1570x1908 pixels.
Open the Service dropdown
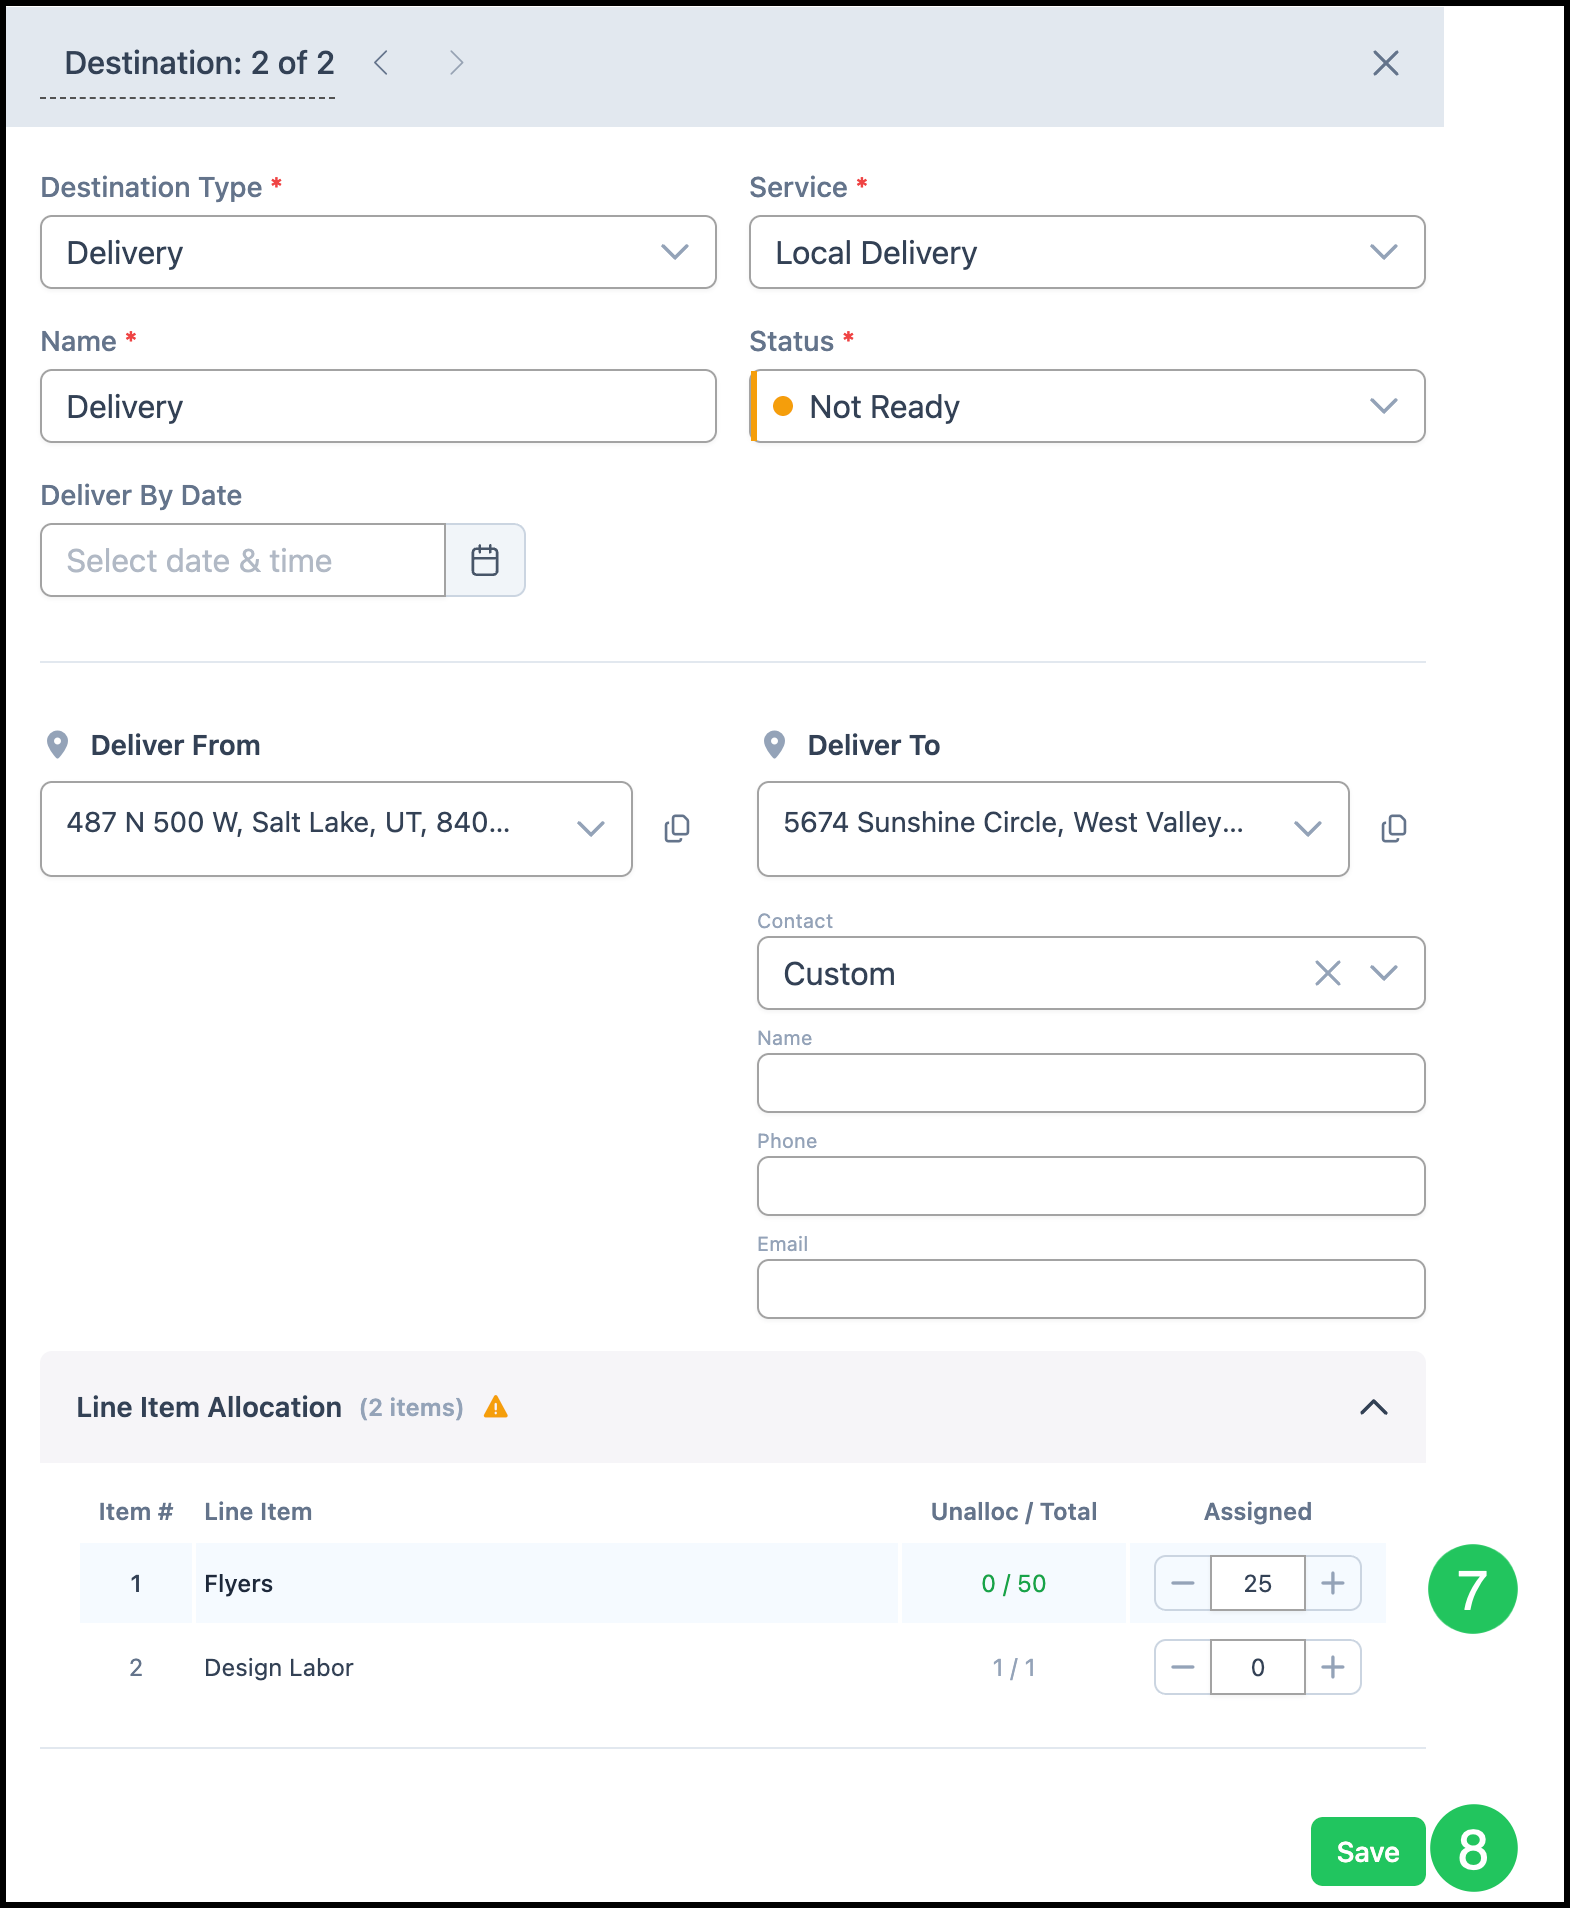(1087, 252)
